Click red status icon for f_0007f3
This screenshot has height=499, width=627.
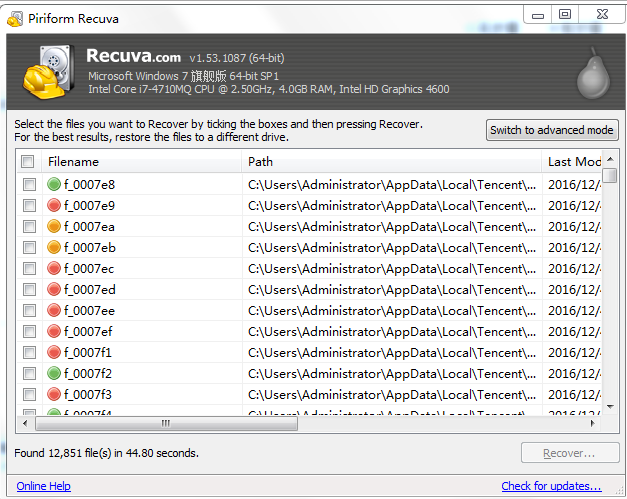pos(54,394)
